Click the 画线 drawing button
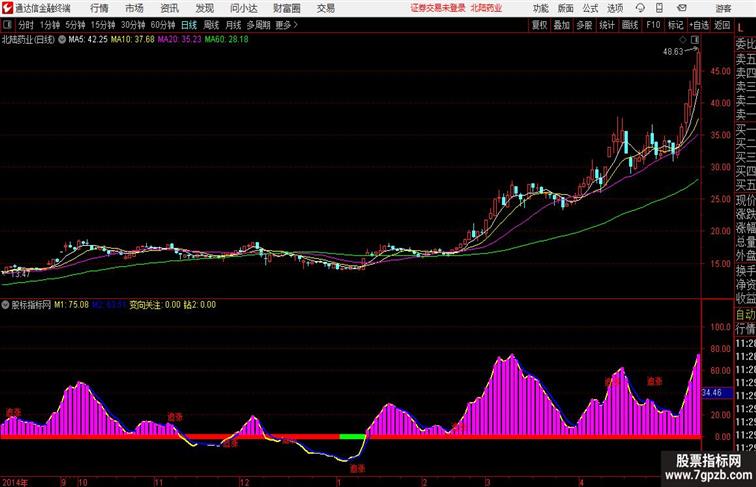 [630, 25]
